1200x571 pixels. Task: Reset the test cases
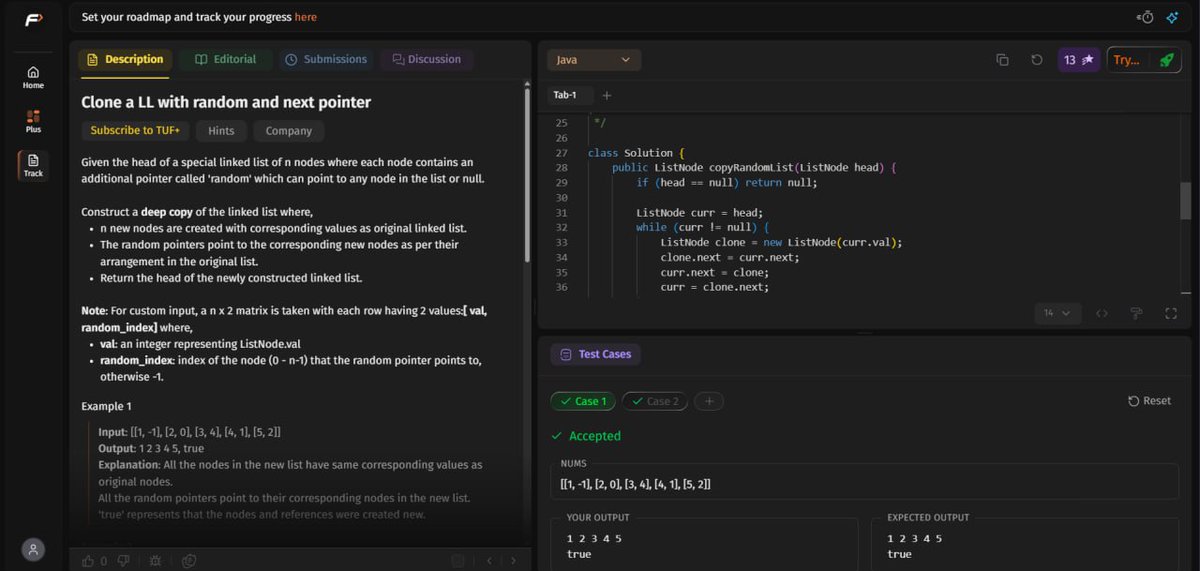pyautogui.click(x=1149, y=401)
